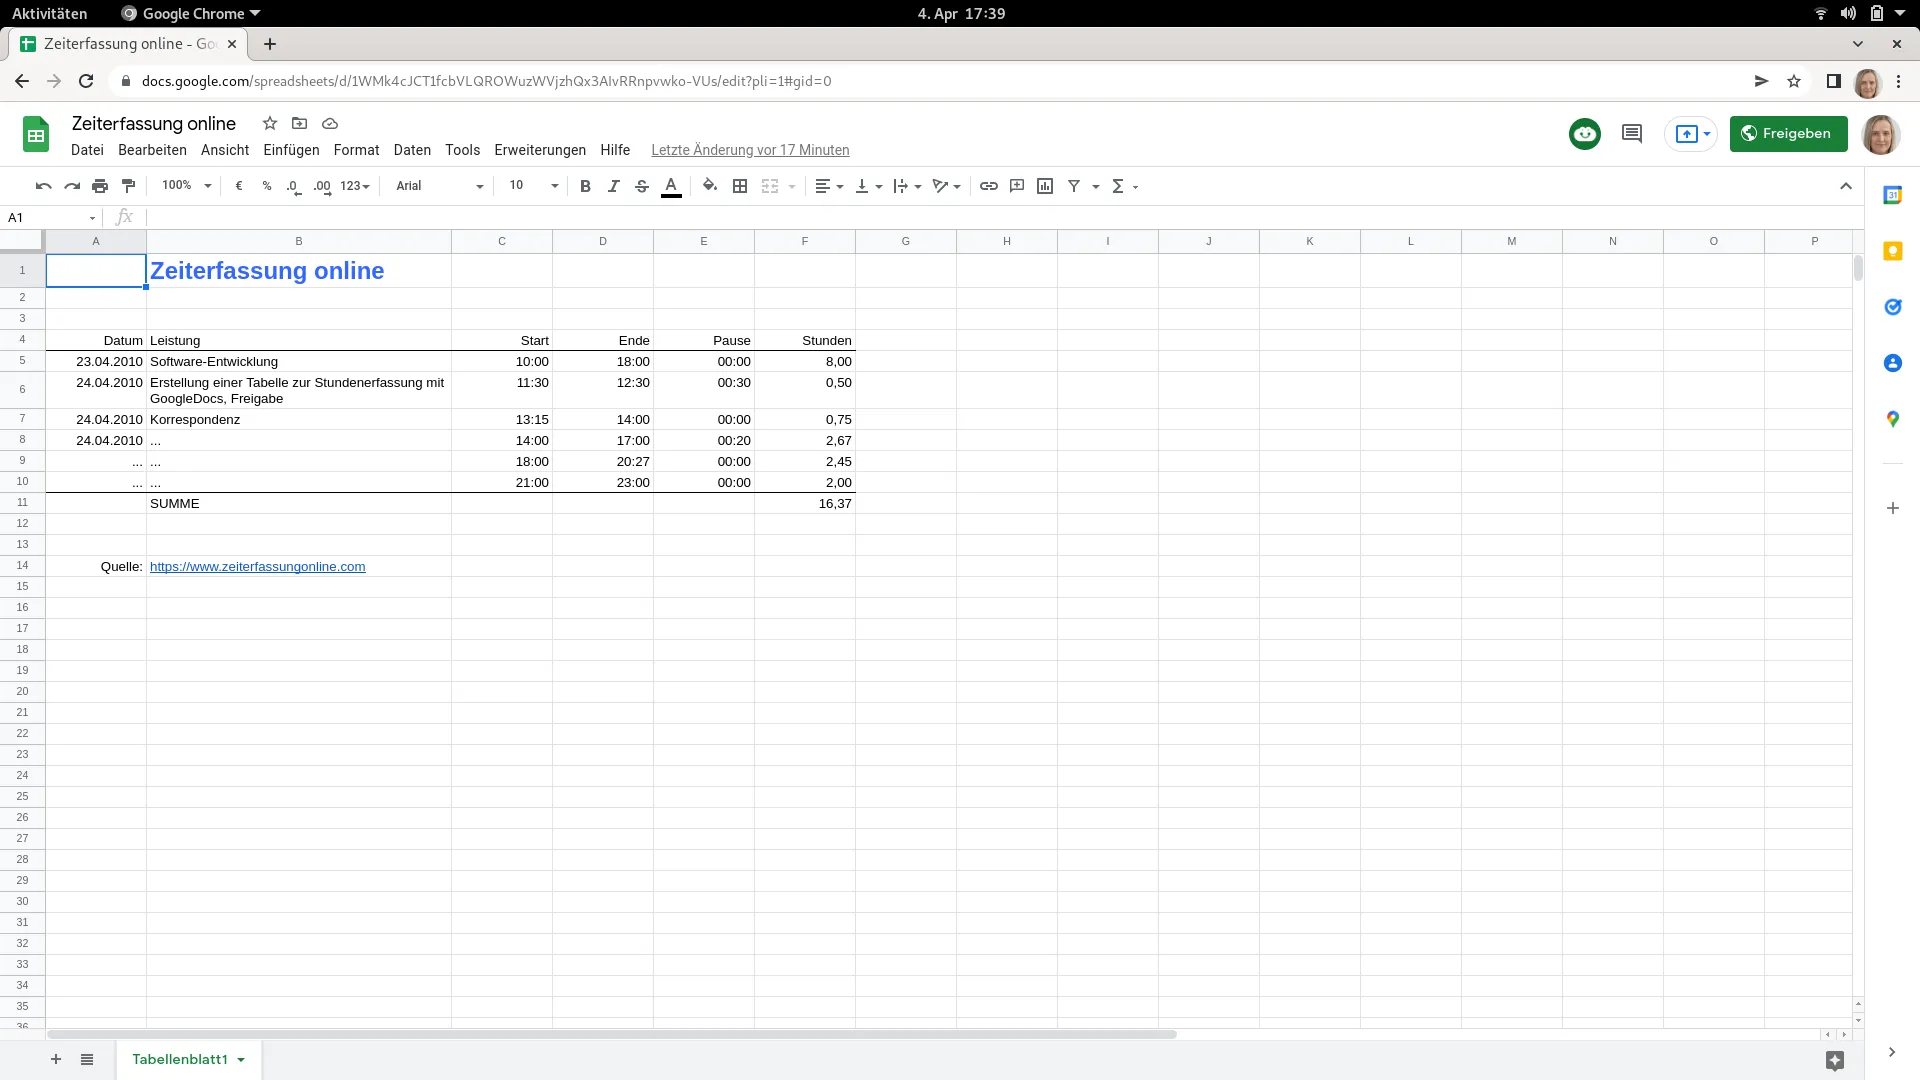Open Google Keep in side panel

coord(1892,251)
